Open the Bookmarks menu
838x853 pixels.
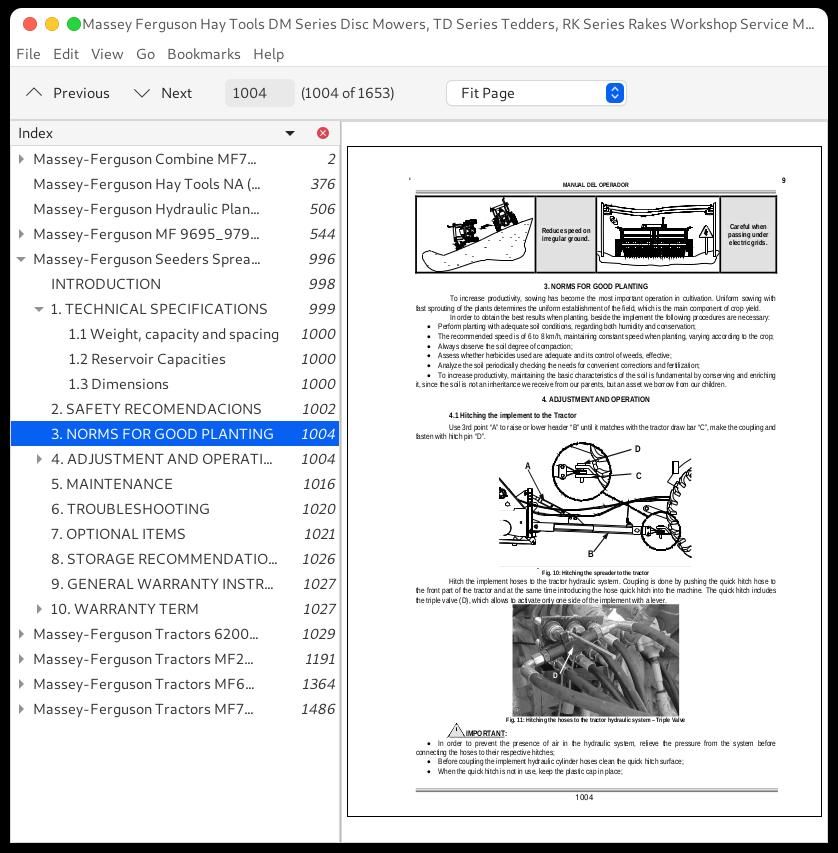click(x=203, y=54)
